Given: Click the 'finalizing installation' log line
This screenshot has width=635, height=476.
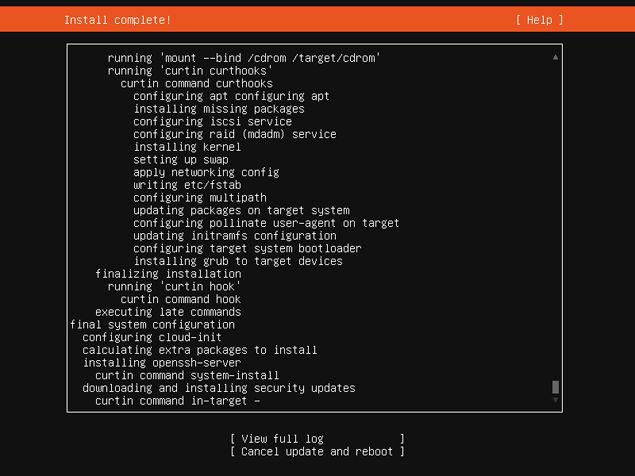Looking at the screenshot, I should pyautogui.click(x=168, y=274).
